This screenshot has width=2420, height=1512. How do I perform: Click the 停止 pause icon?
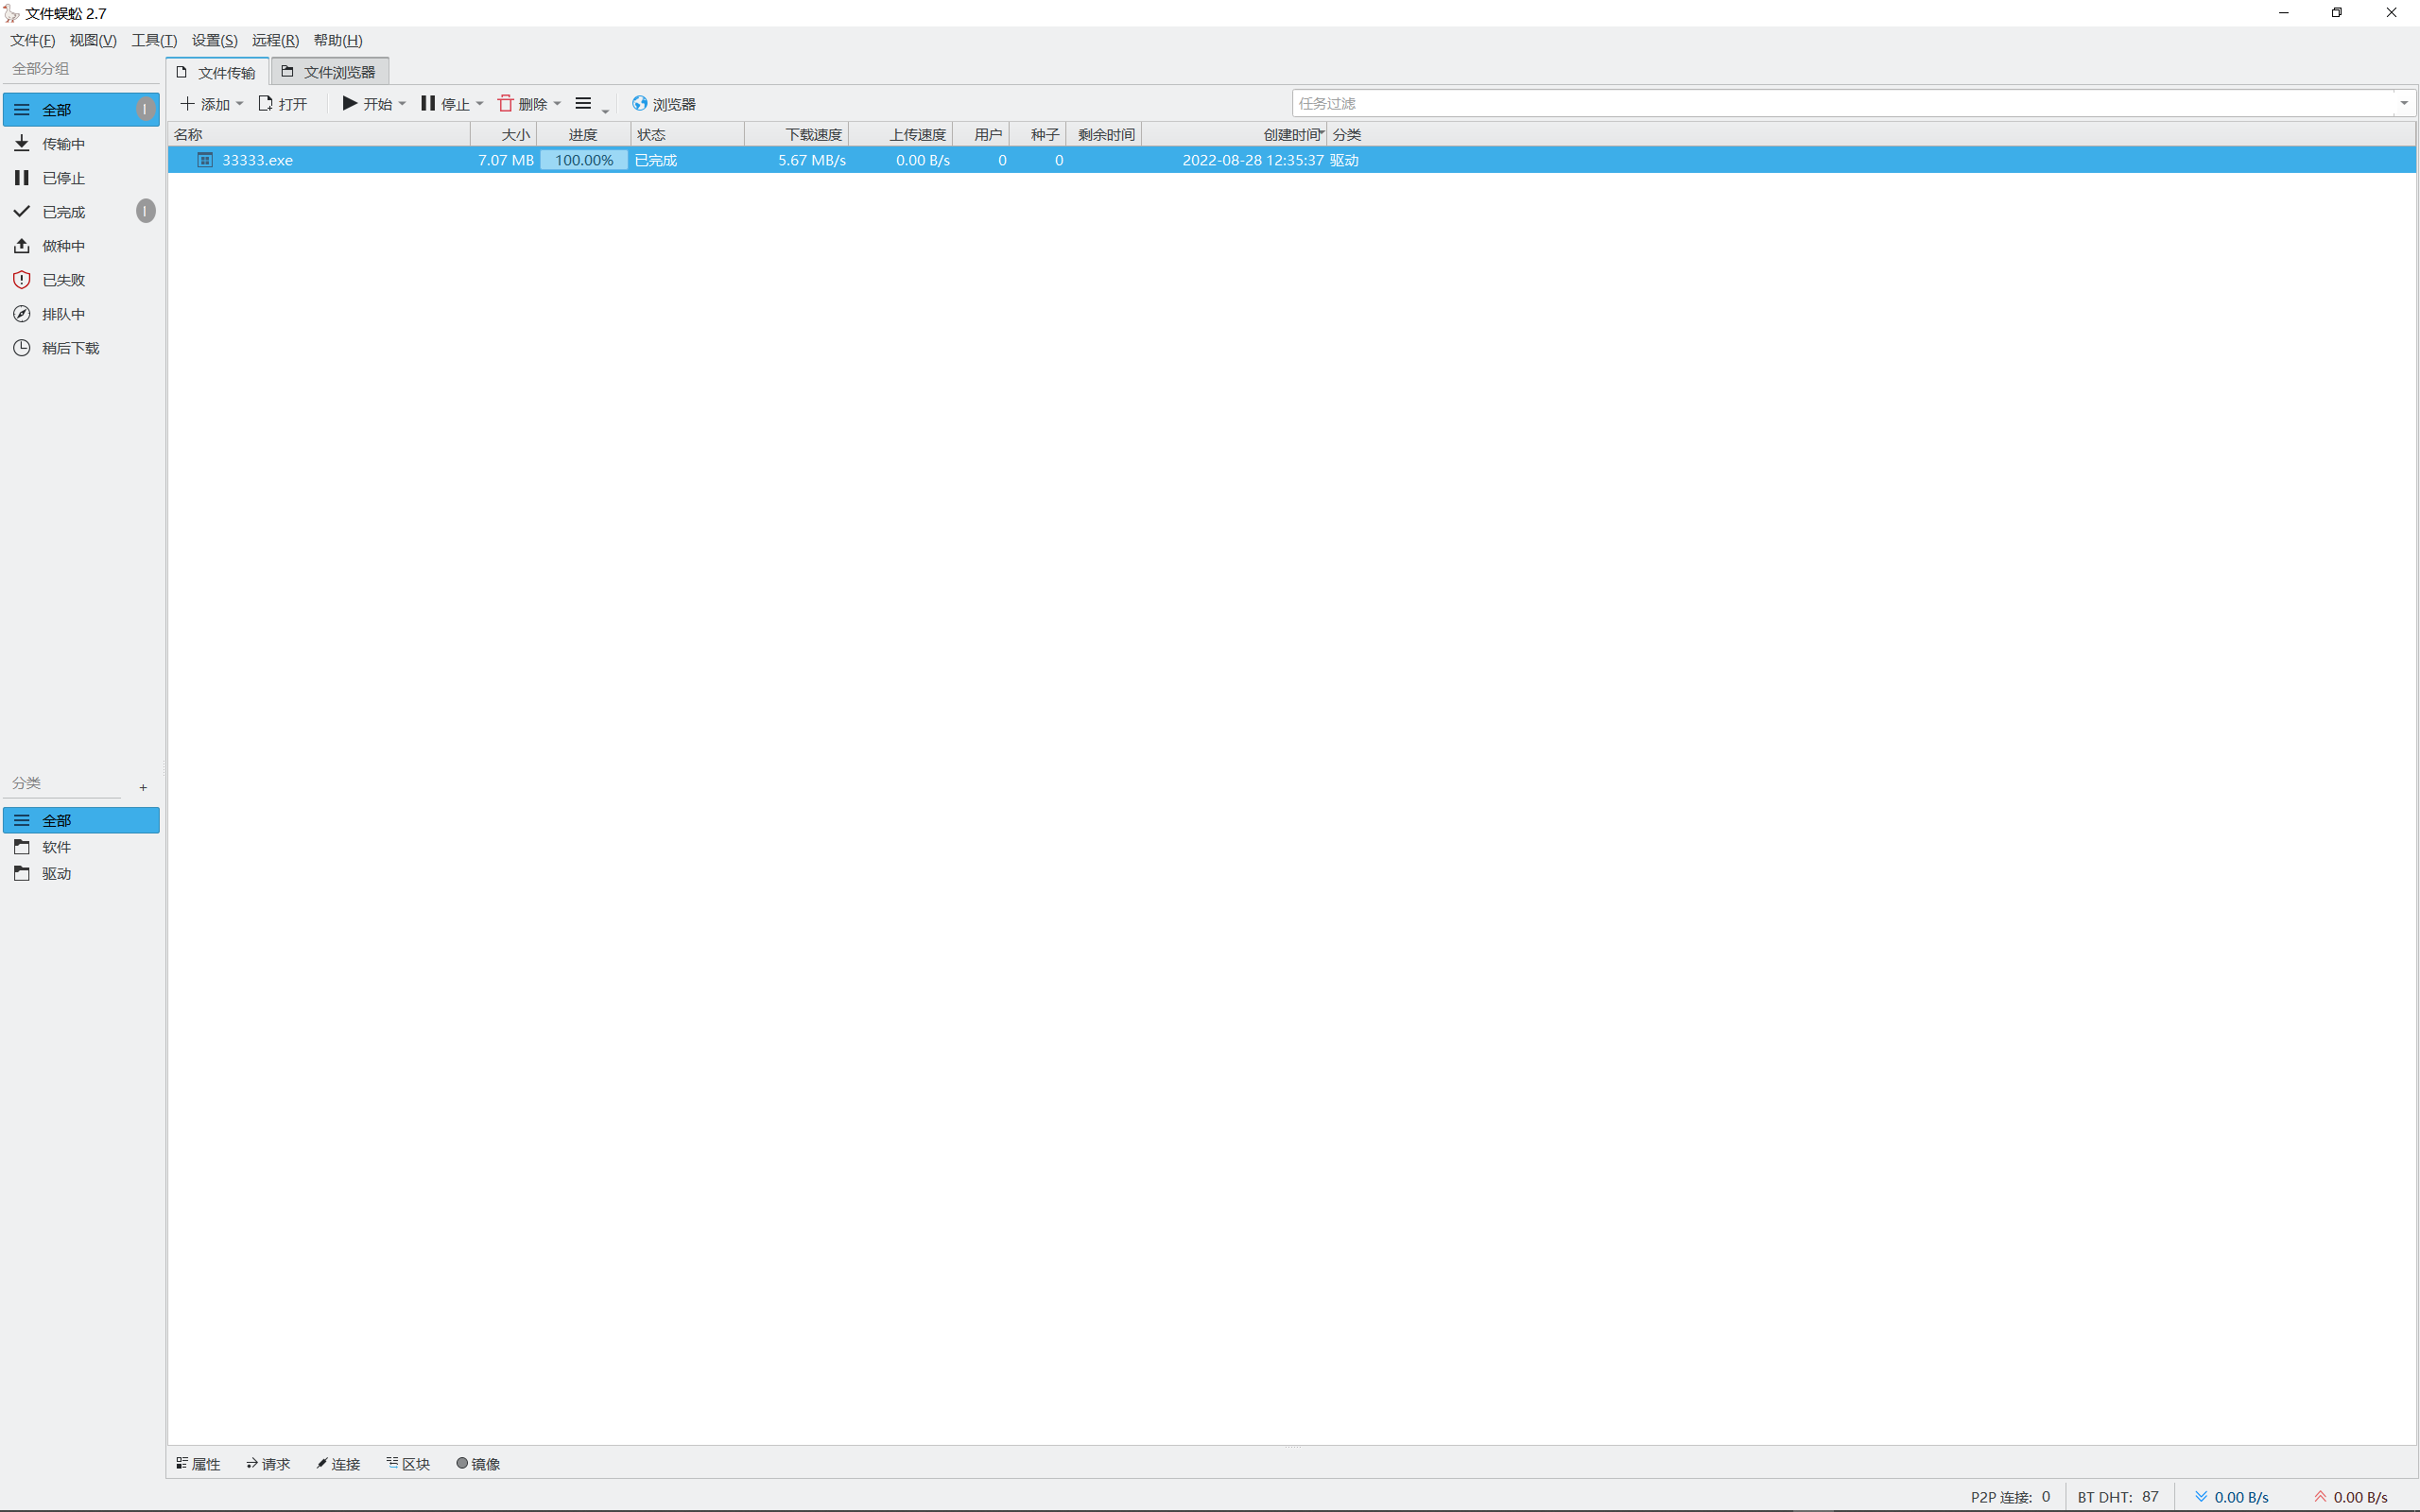(x=428, y=103)
